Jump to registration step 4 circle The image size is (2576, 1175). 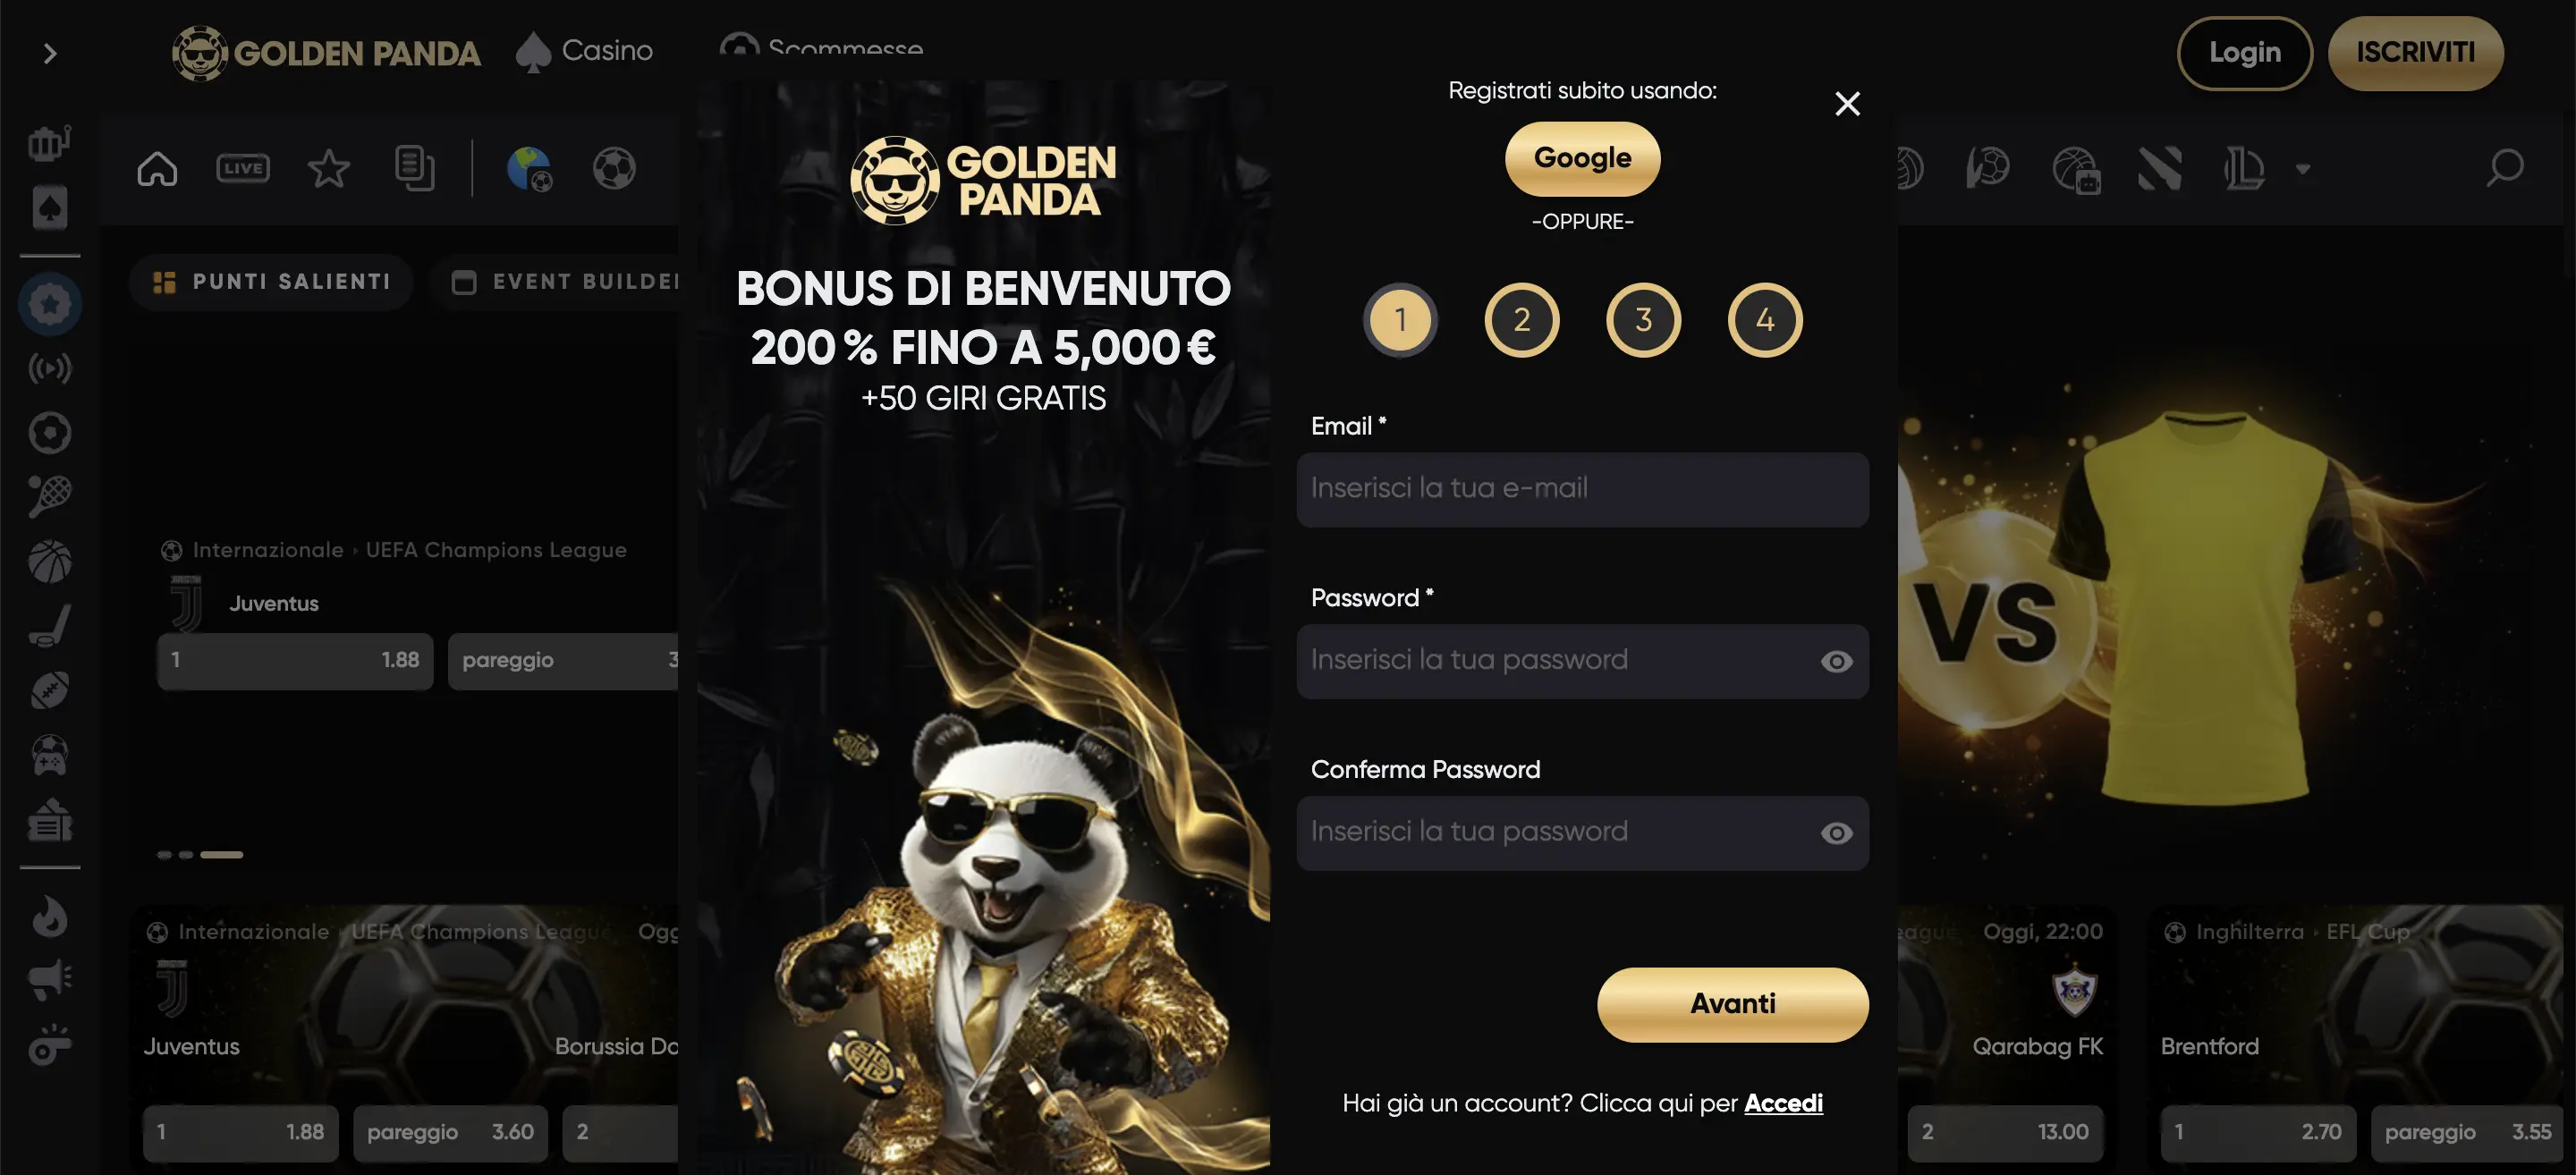pyautogui.click(x=1765, y=320)
